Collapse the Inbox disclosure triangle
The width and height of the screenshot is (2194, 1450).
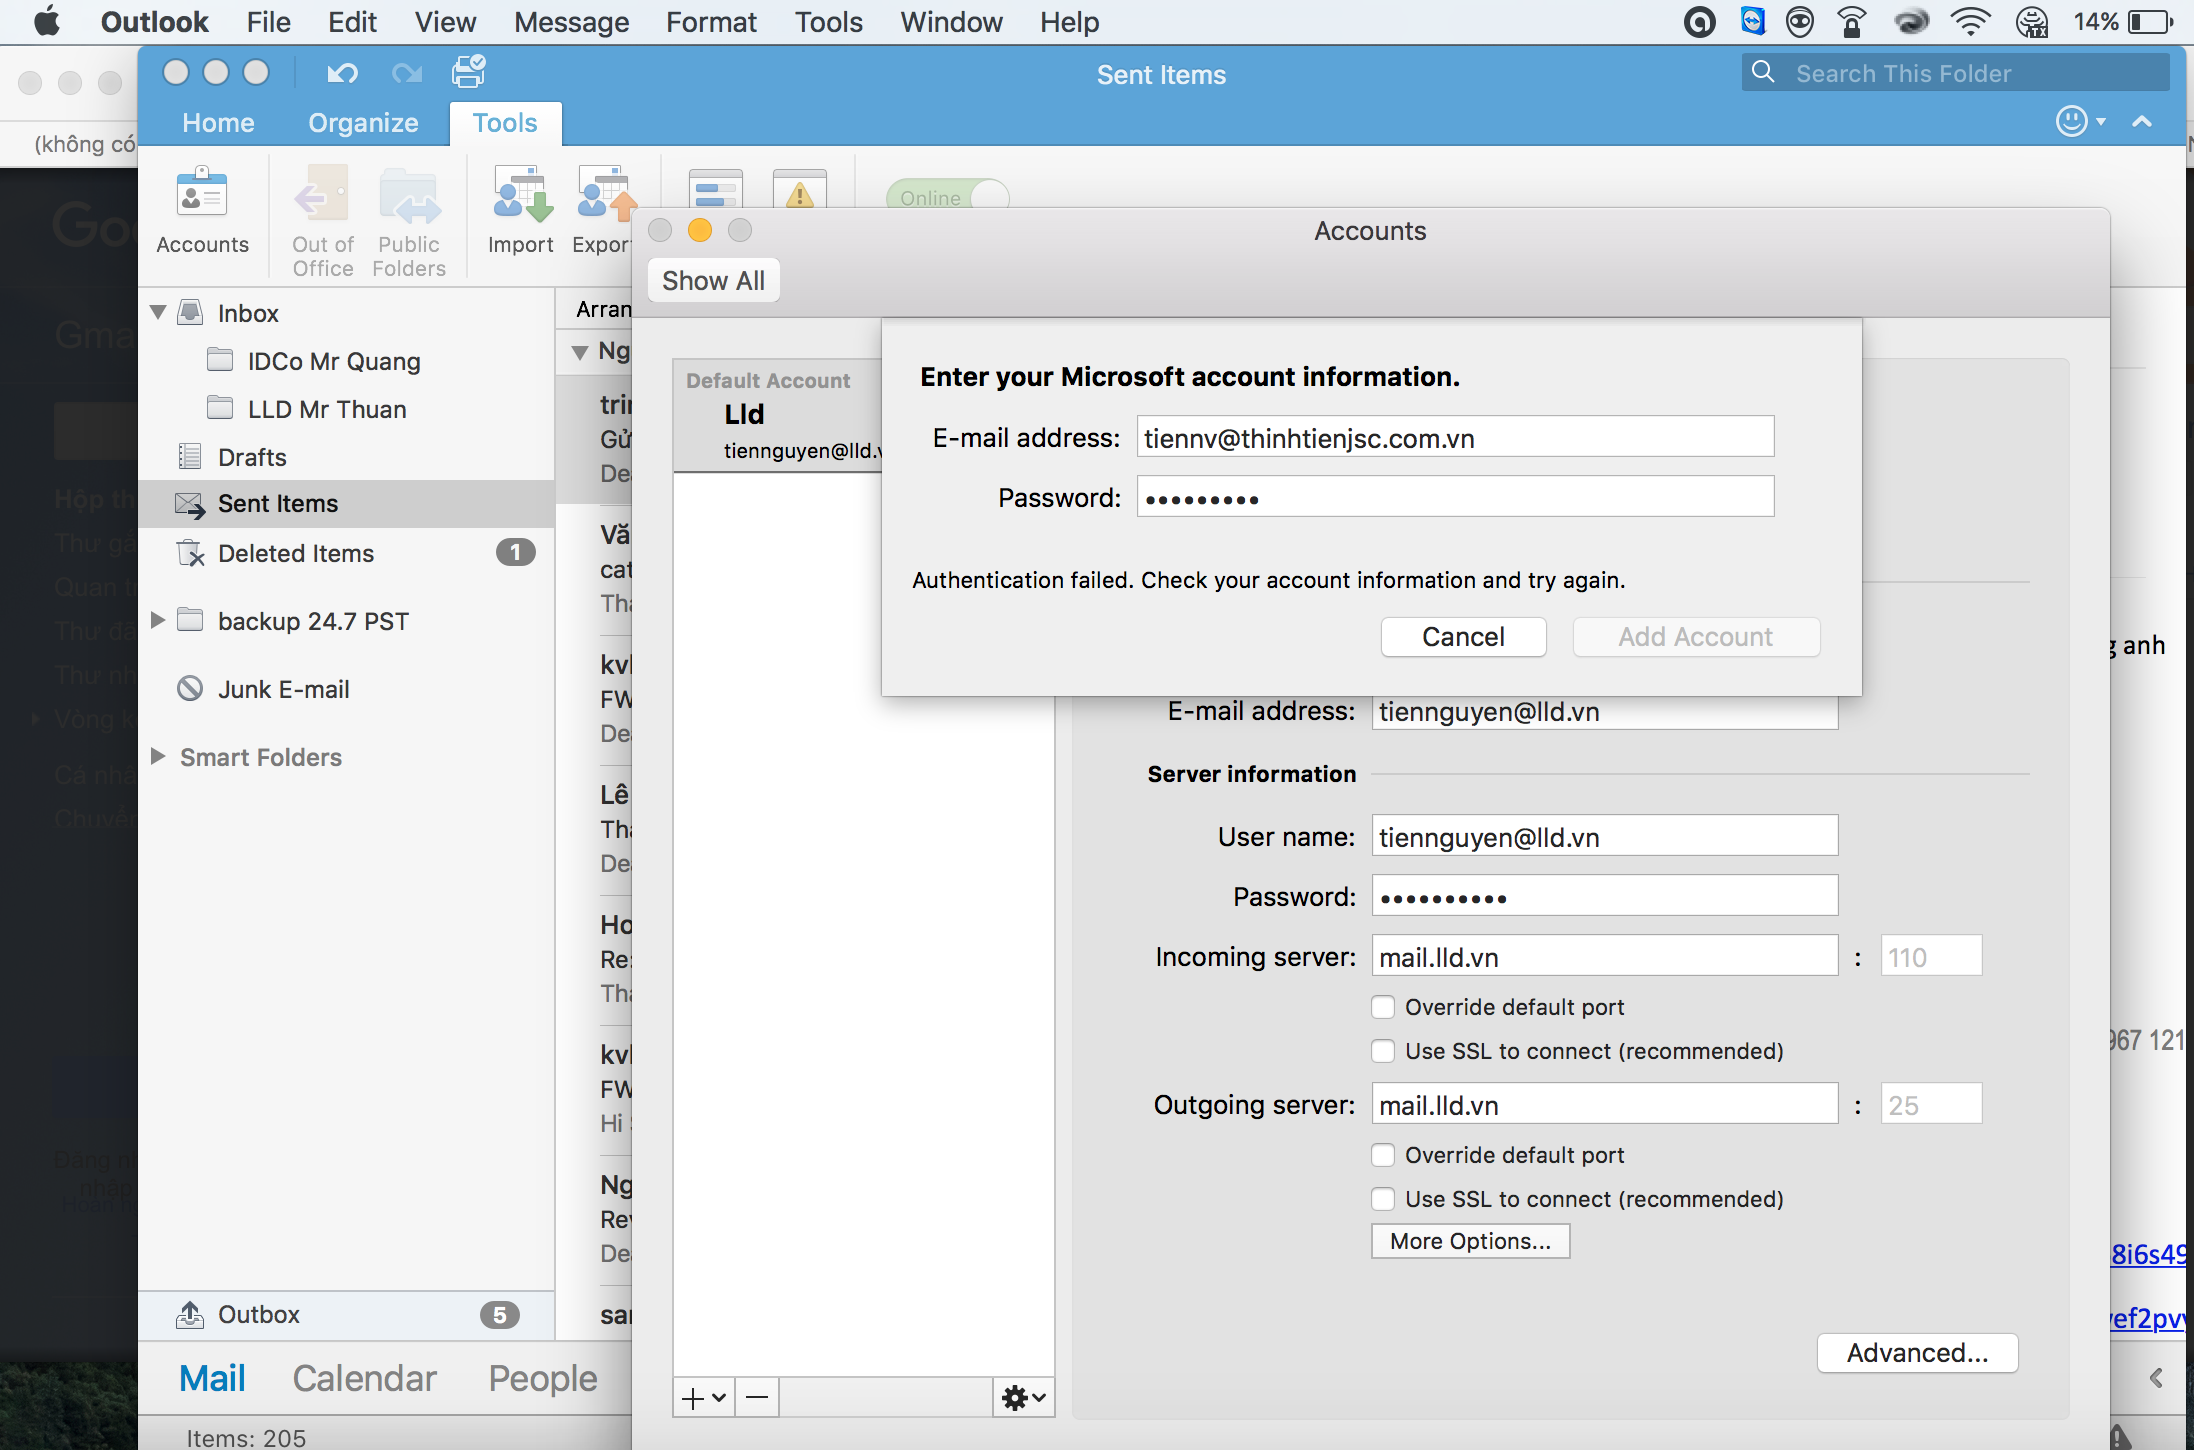coord(157,312)
